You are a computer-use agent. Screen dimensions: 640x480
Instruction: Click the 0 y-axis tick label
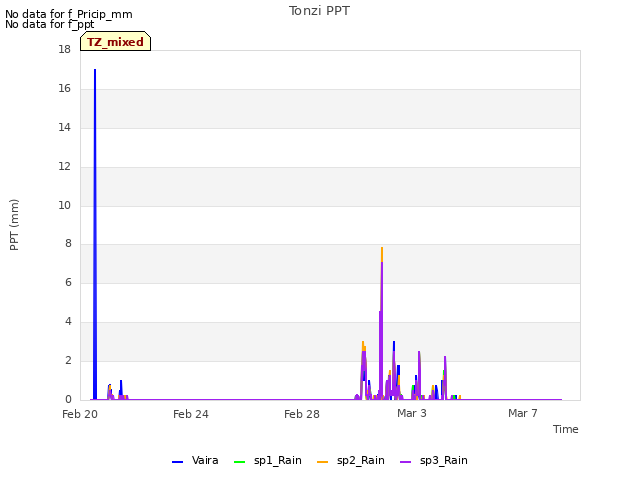point(68,399)
